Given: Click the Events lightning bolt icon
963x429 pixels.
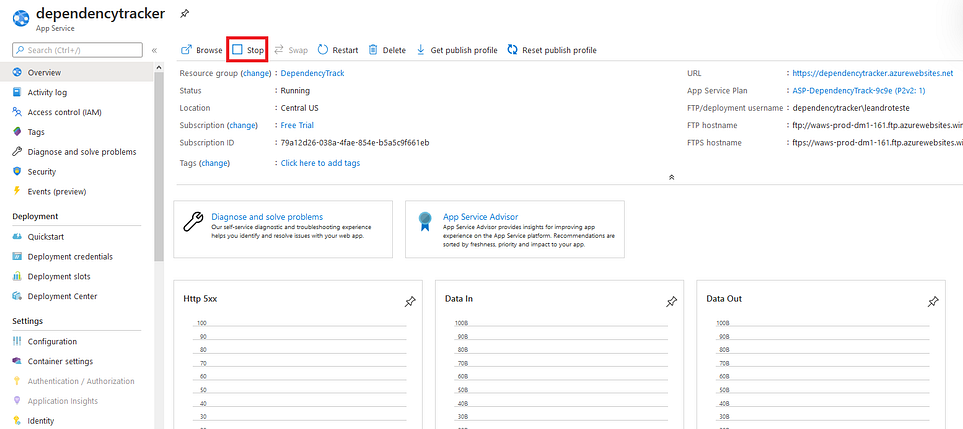Looking at the screenshot, I should click(x=17, y=191).
